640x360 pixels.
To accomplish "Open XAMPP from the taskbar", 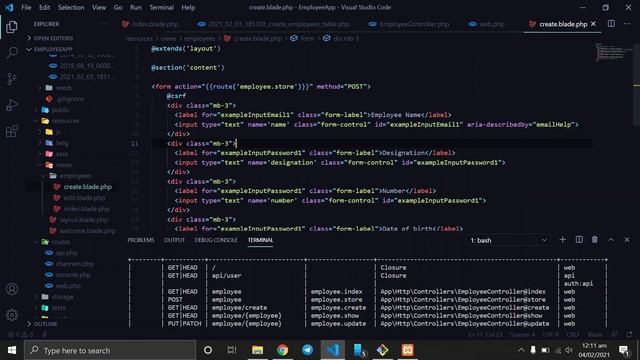I will pyautogui.click(x=407, y=350).
